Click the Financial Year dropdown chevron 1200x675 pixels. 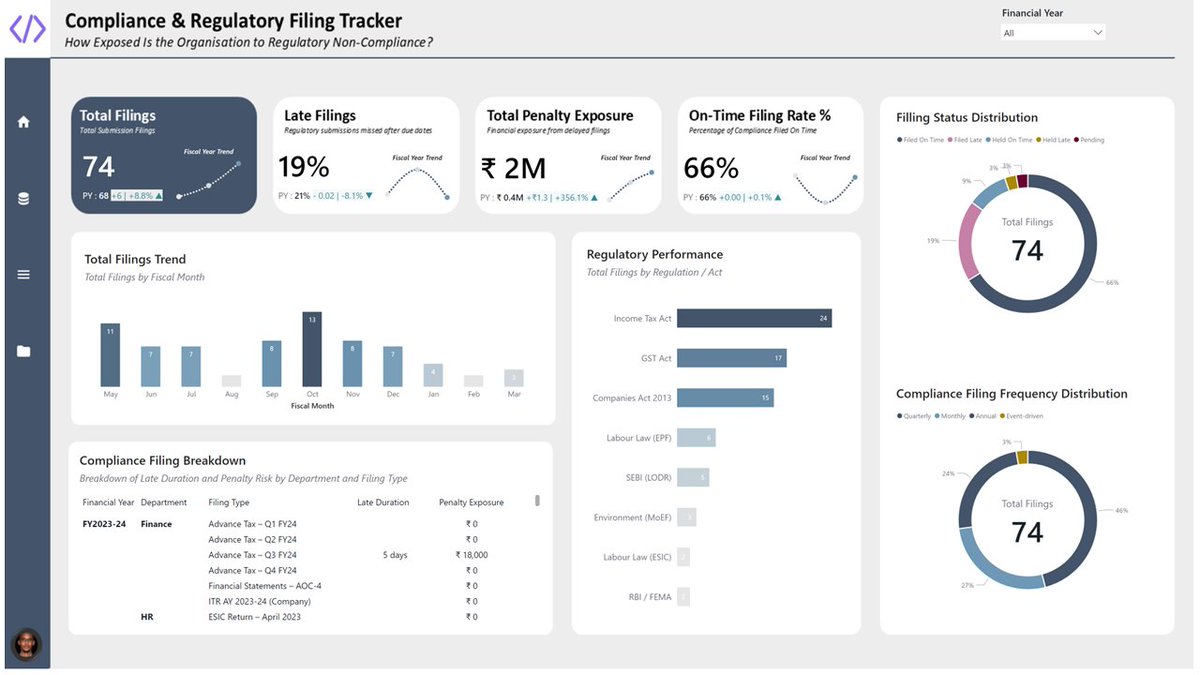click(x=1097, y=33)
